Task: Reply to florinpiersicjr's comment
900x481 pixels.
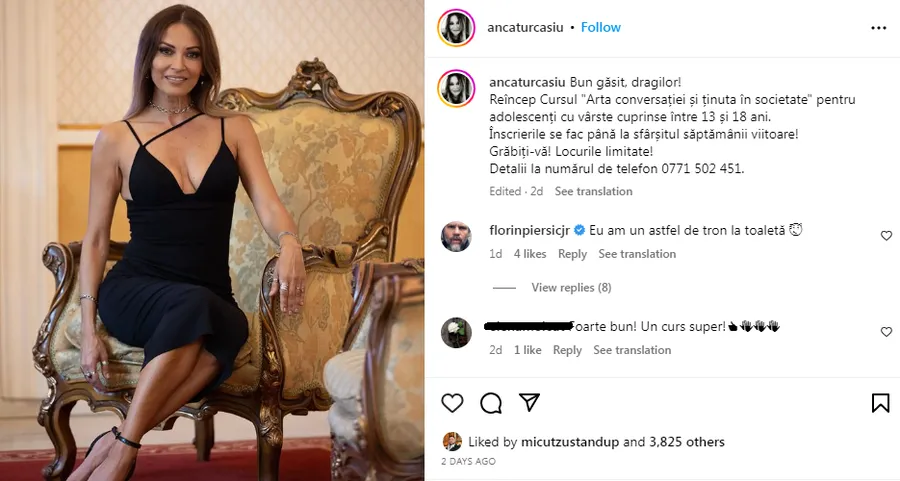Action: pos(572,254)
